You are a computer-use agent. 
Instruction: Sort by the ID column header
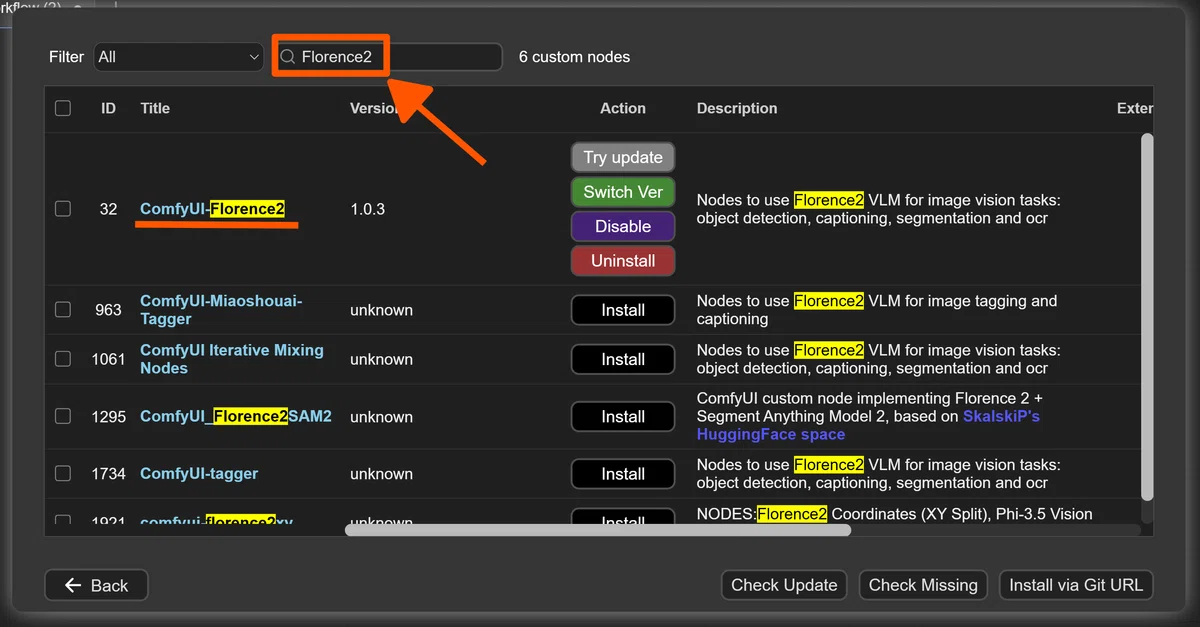108,108
